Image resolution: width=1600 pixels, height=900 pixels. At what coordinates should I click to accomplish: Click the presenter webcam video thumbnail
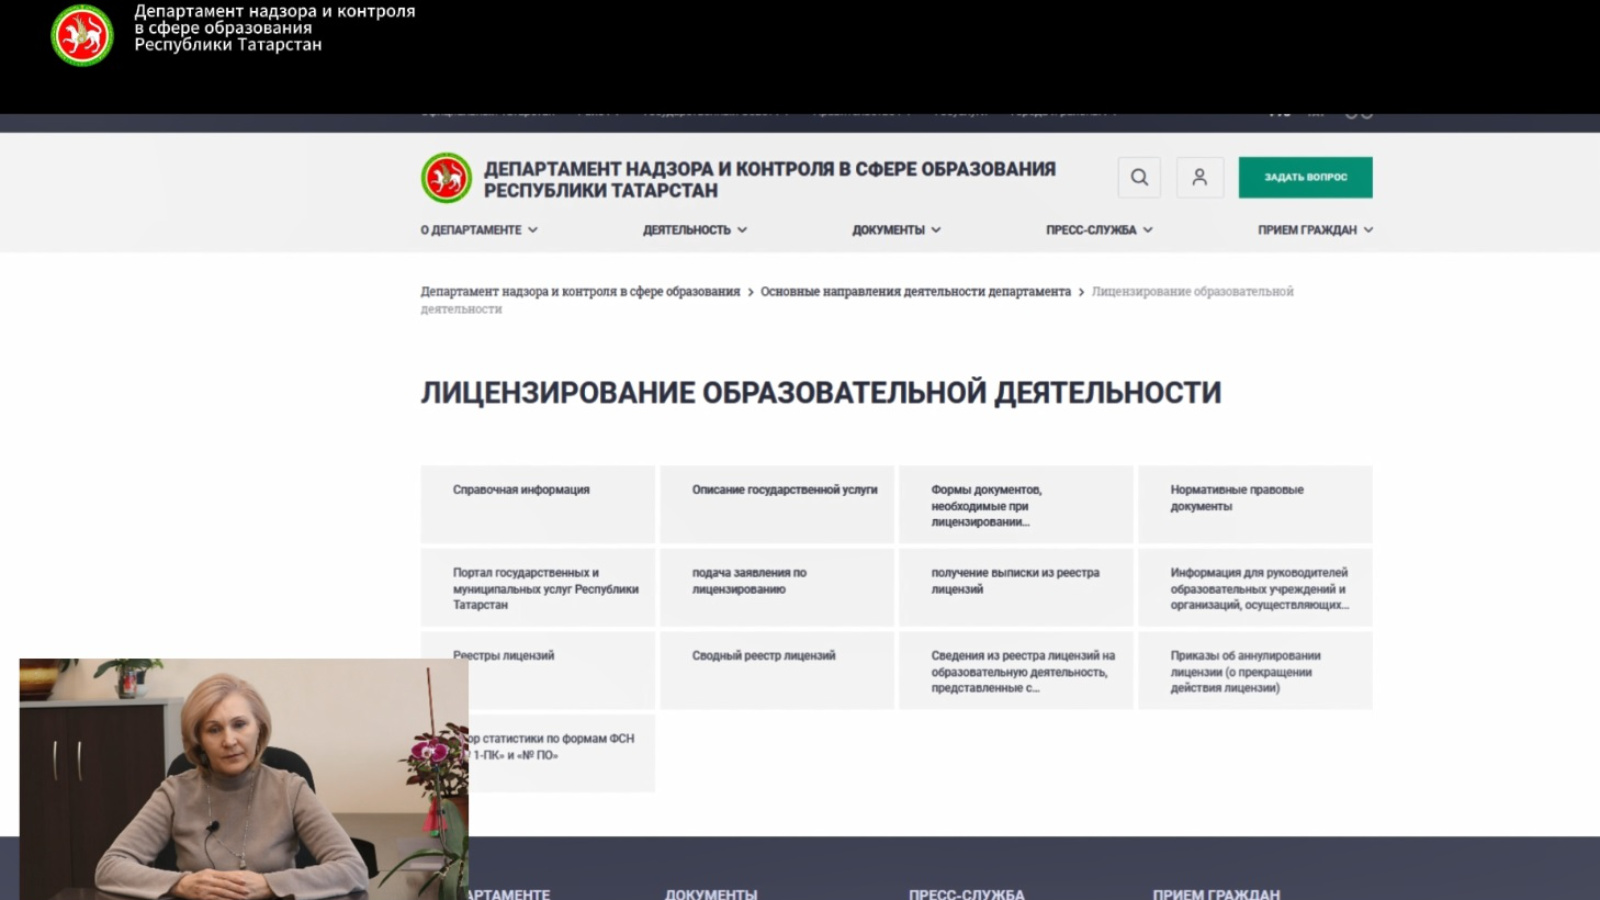(243, 779)
